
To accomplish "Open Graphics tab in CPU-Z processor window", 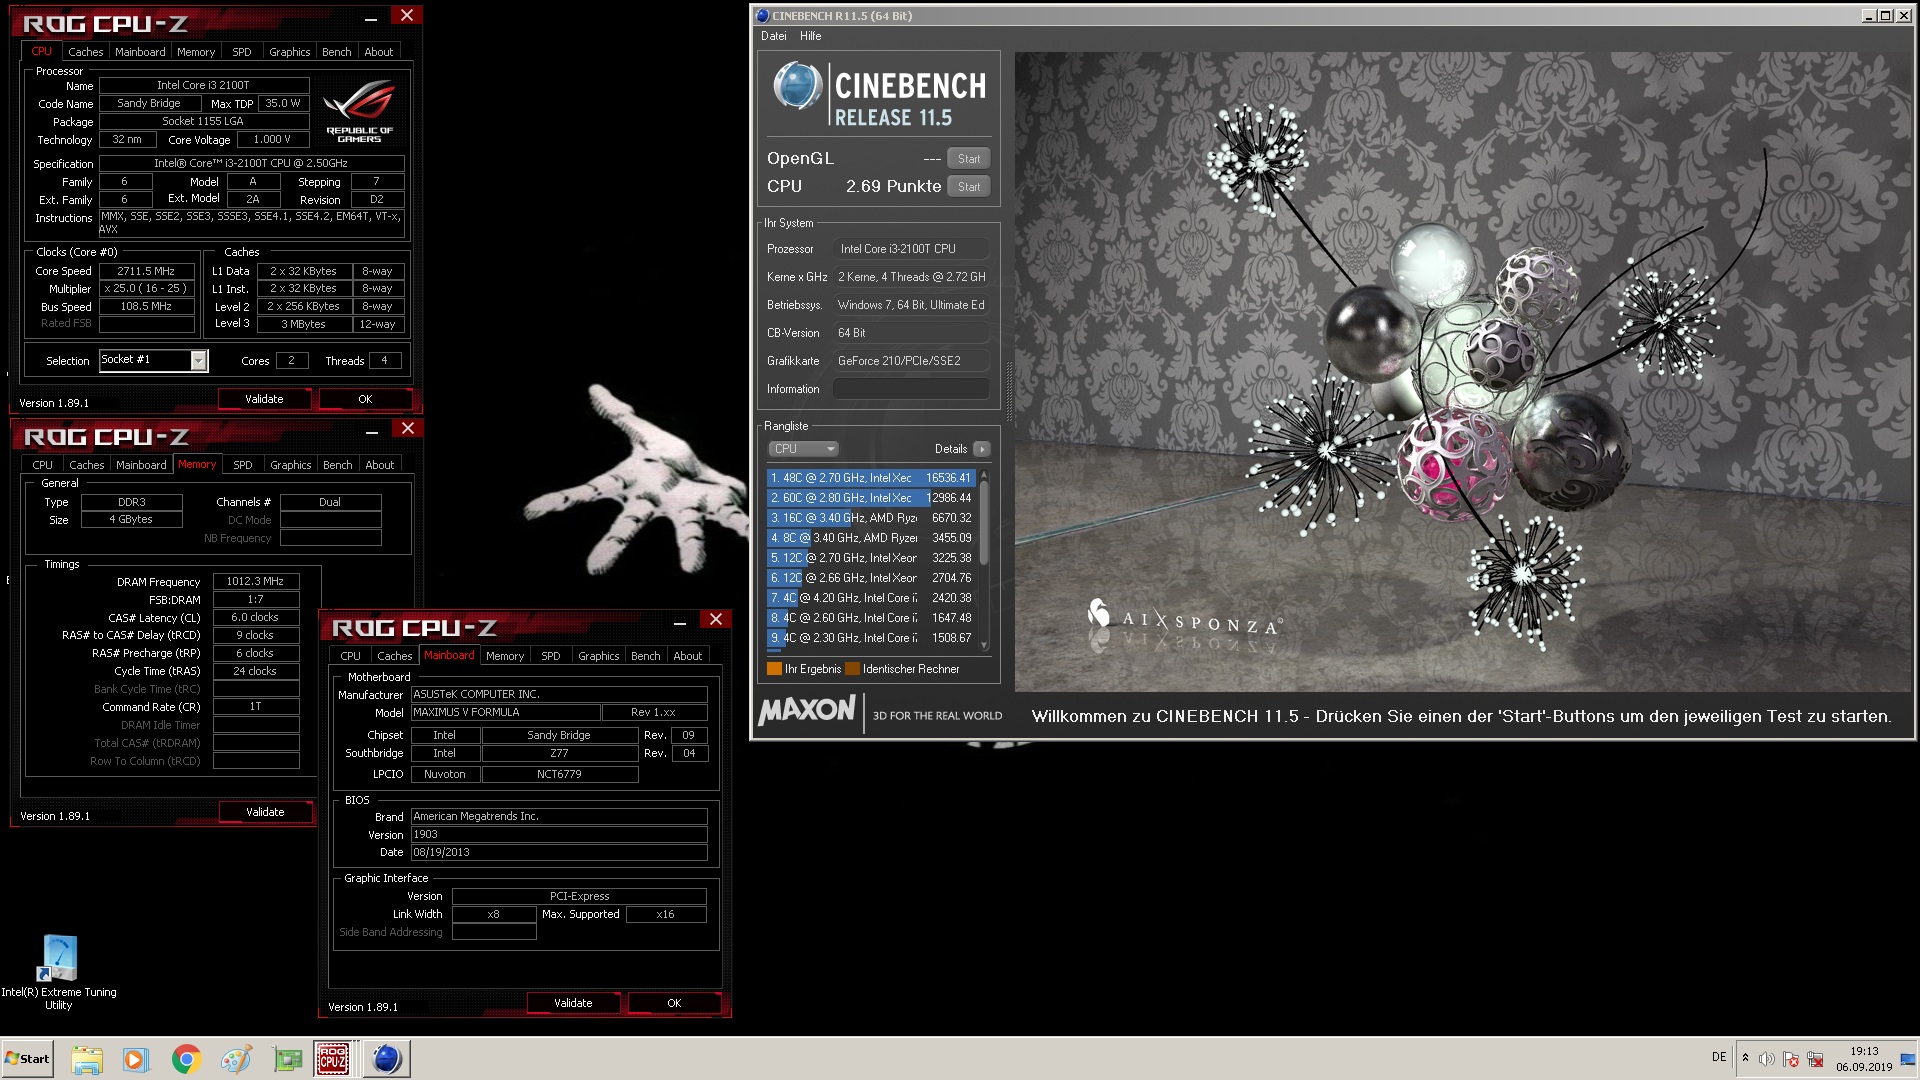I will pyautogui.click(x=290, y=52).
